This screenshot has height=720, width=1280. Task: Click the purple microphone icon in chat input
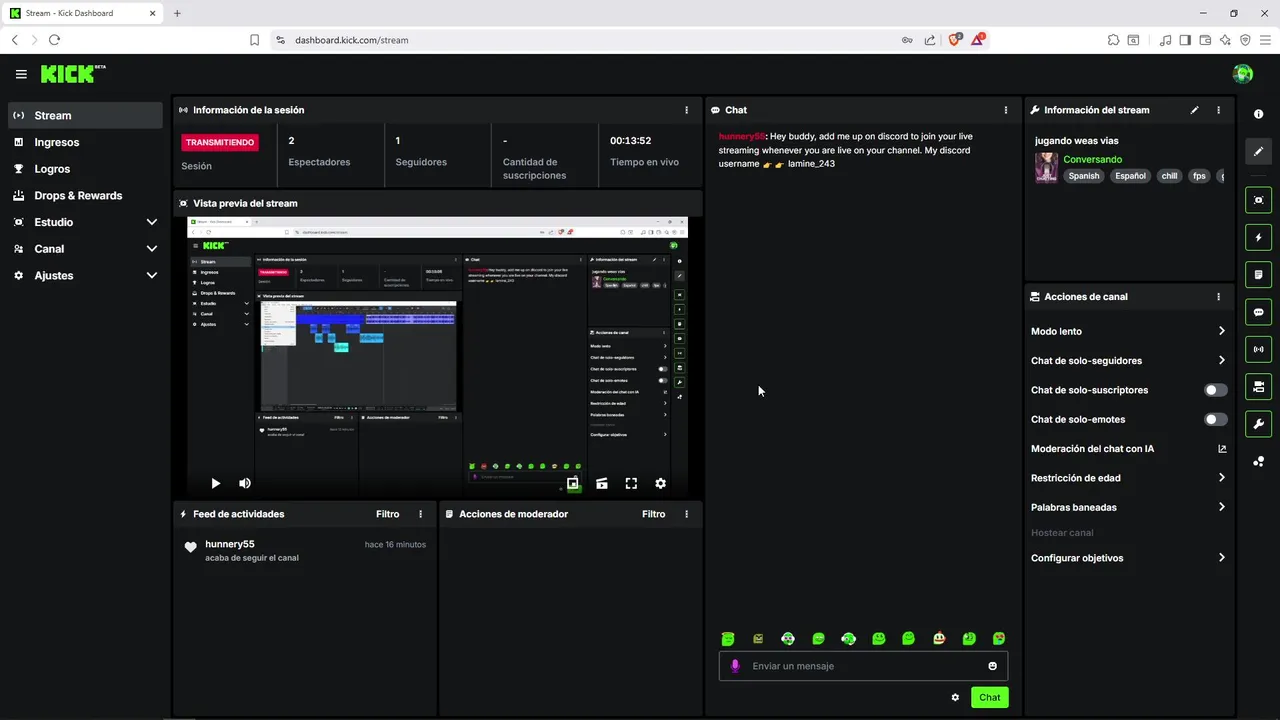tap(735, 666)
